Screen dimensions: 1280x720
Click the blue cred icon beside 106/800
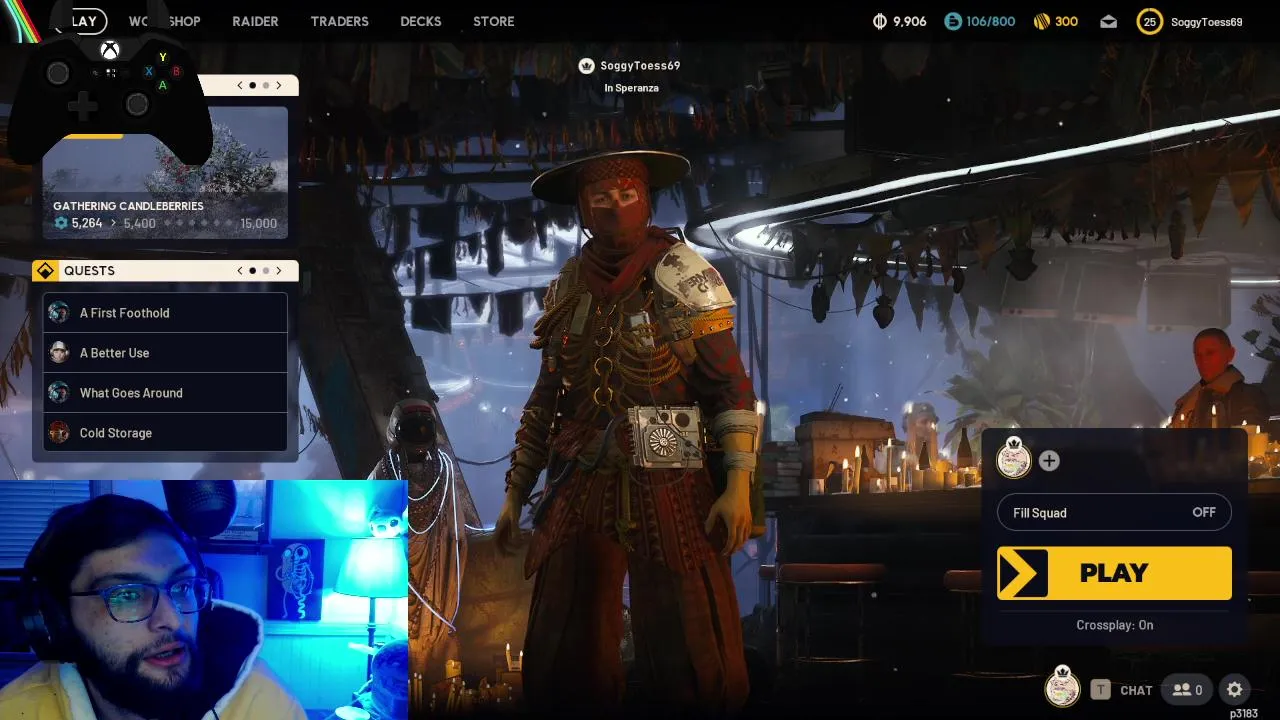pos(953,21)
